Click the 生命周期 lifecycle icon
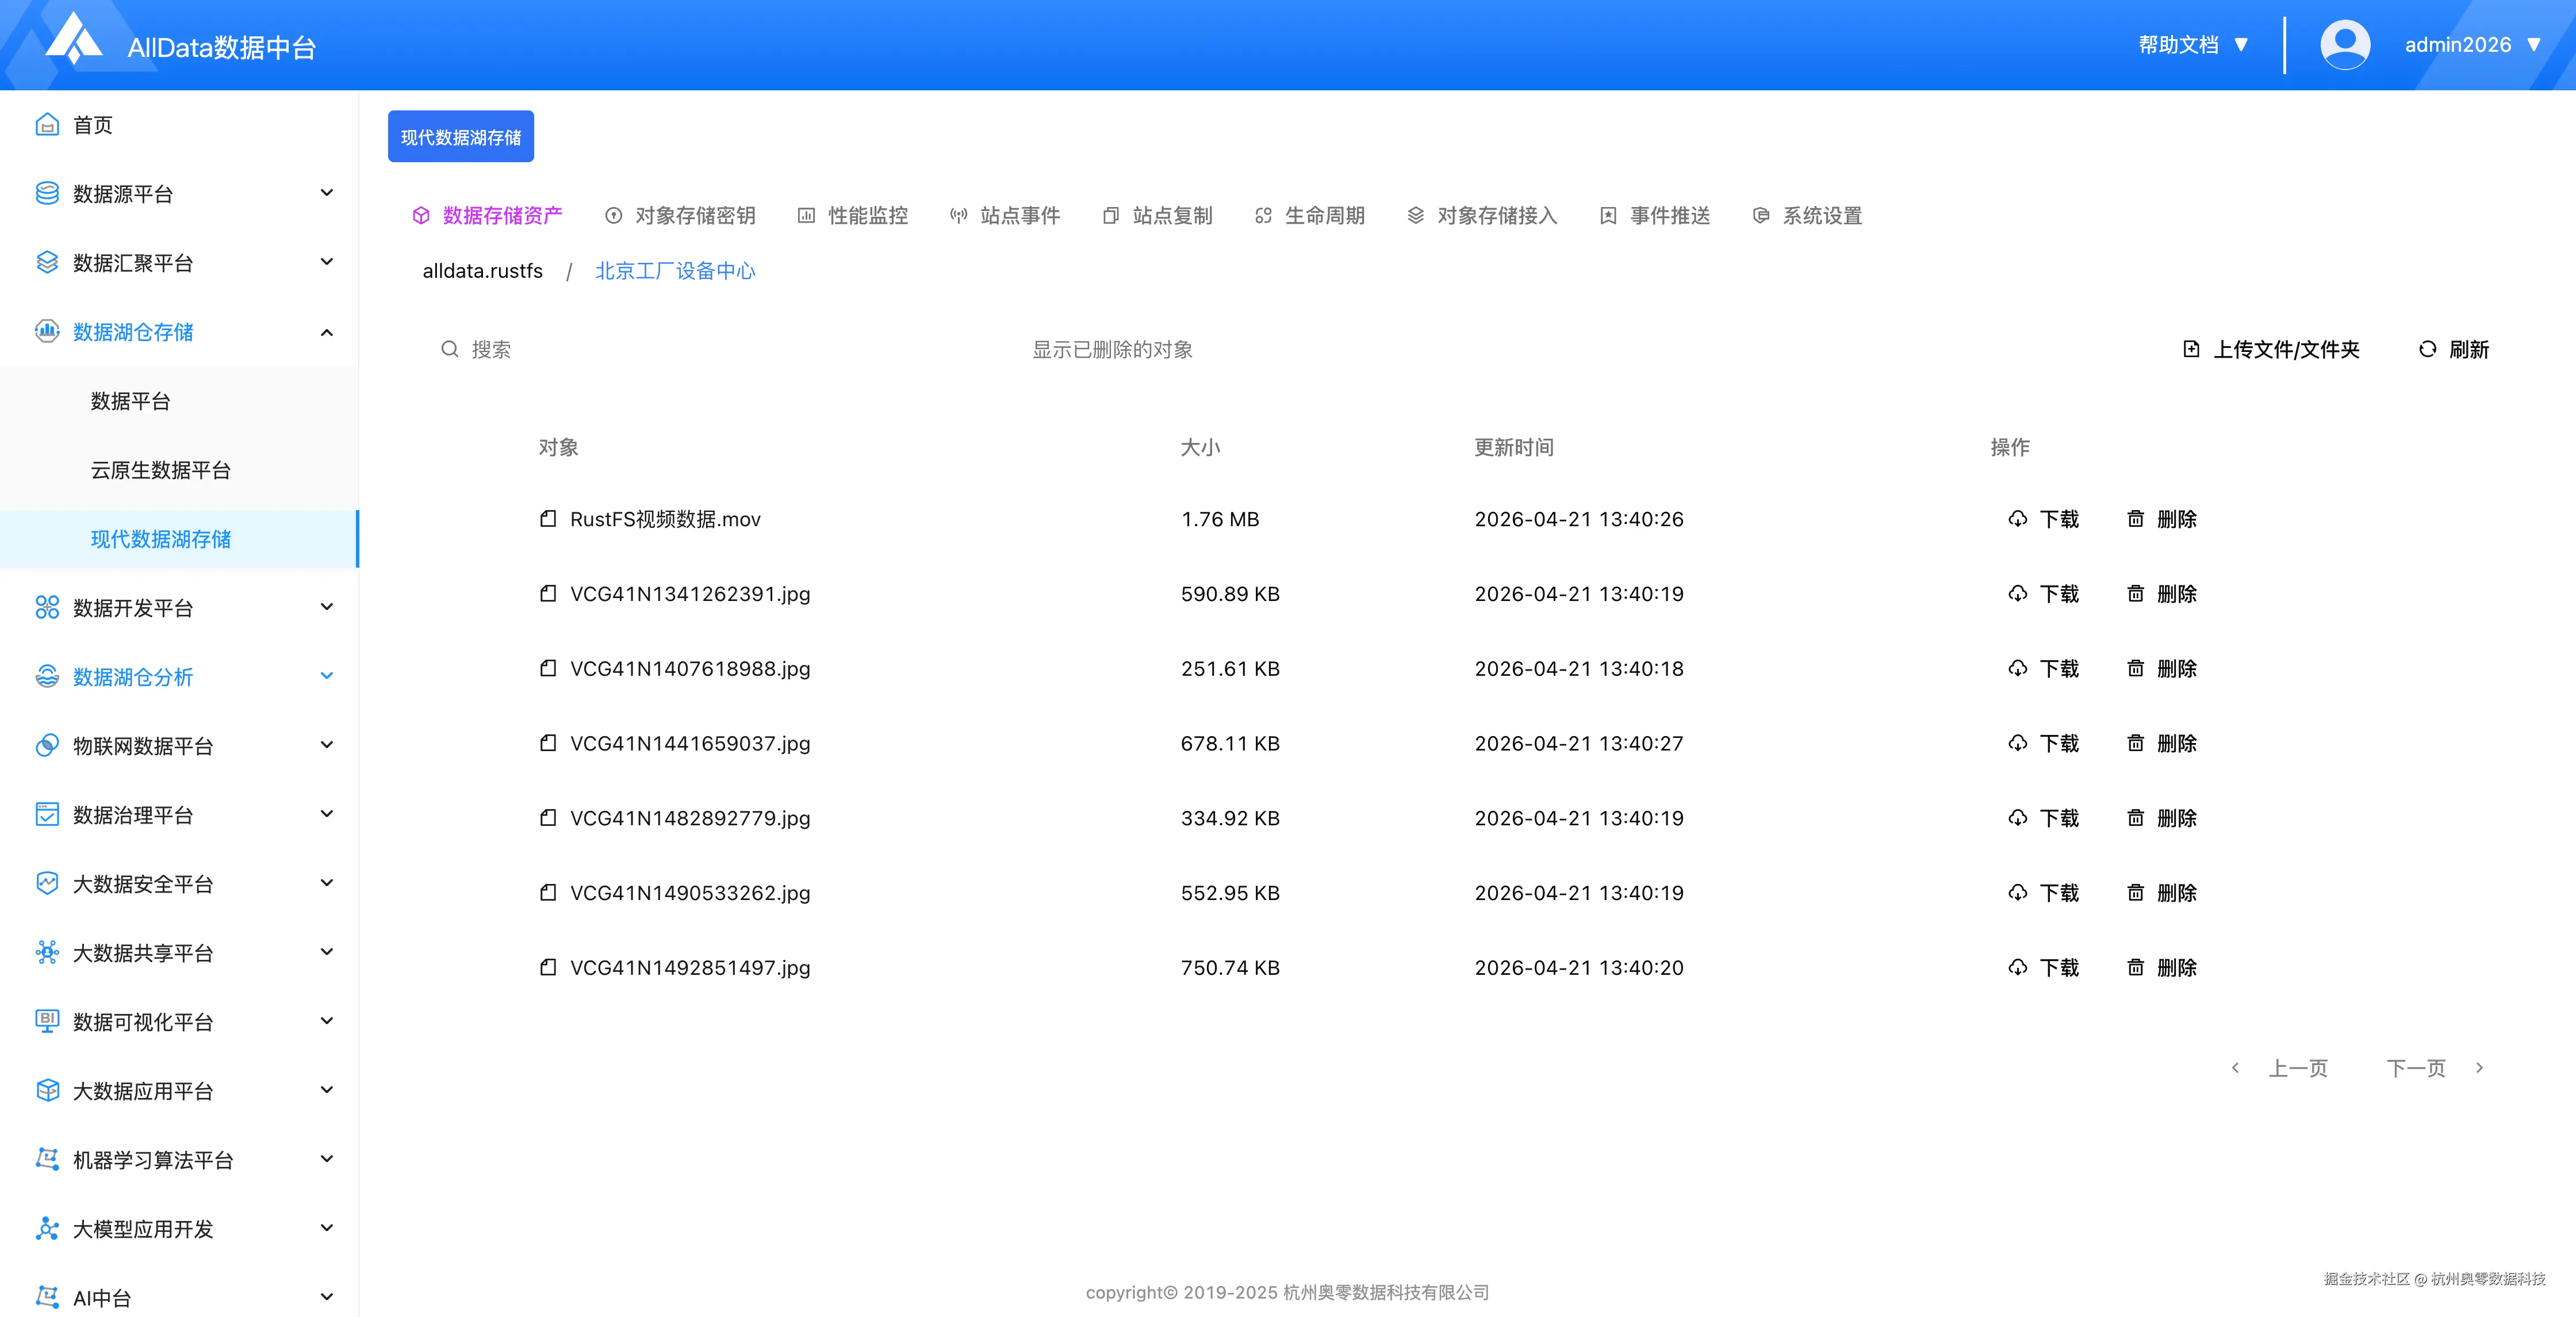 tap(1262, 215)
